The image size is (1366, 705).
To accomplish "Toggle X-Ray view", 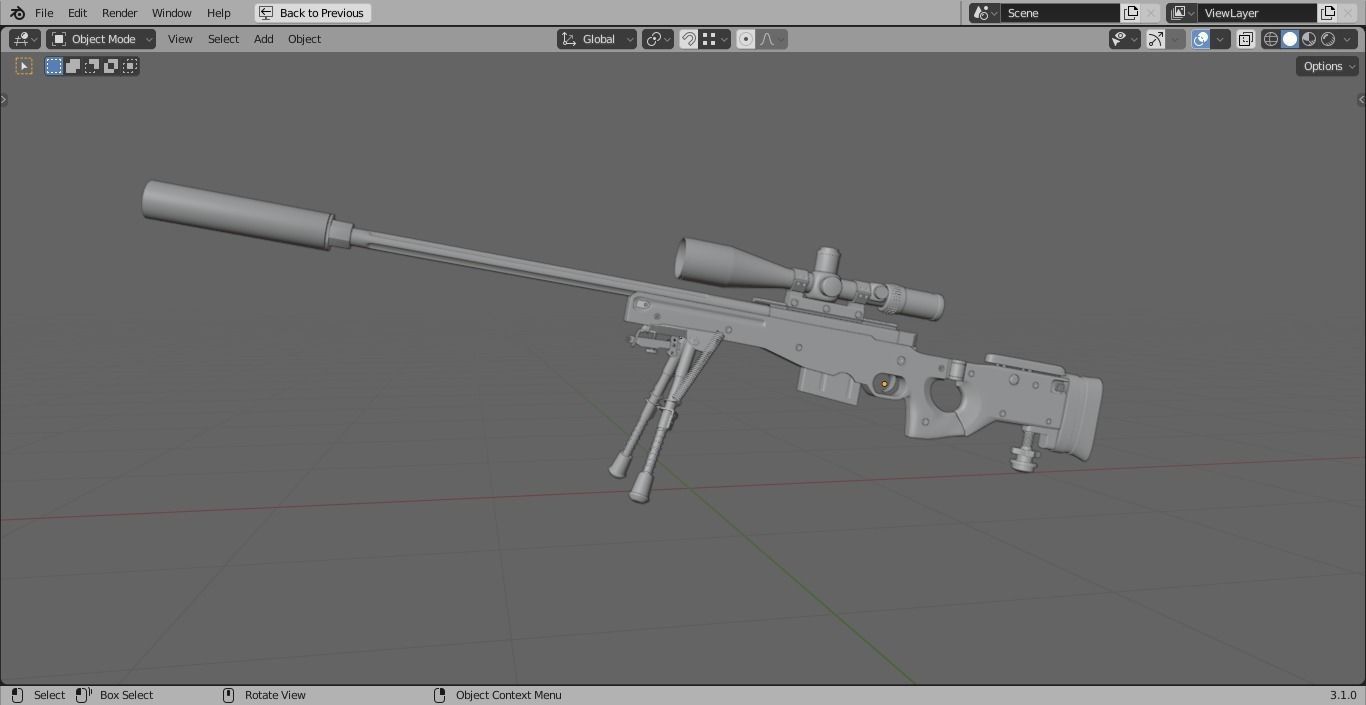I will (1245, 39).
